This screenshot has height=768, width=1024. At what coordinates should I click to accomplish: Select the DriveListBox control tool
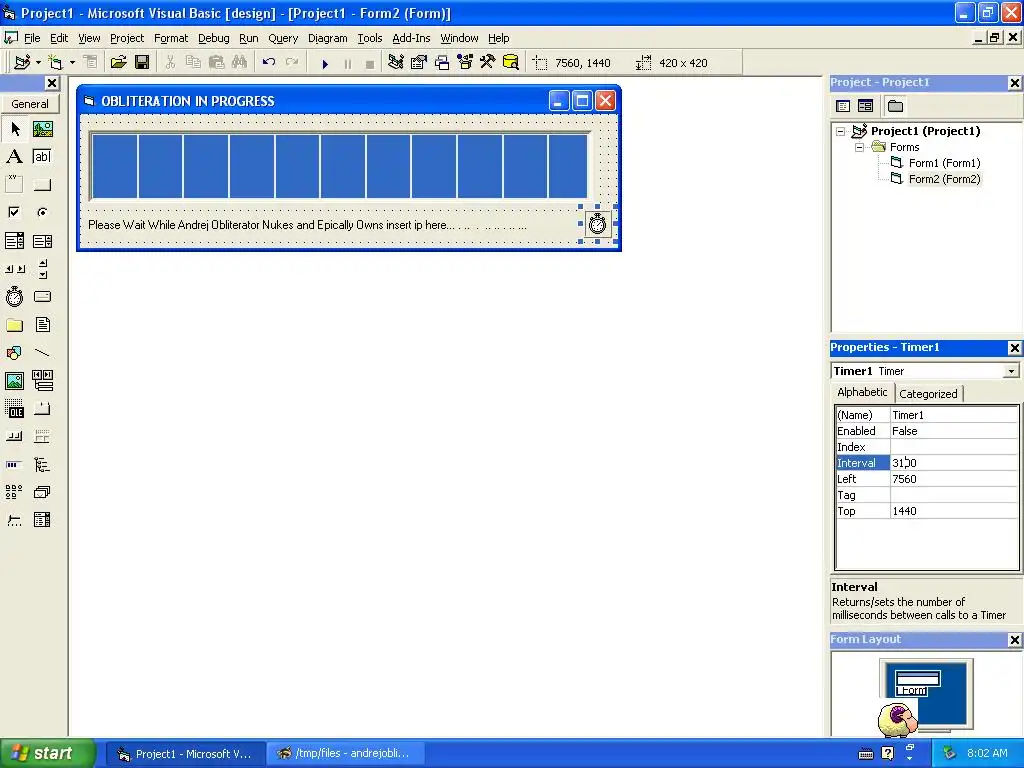click(42, 297)
